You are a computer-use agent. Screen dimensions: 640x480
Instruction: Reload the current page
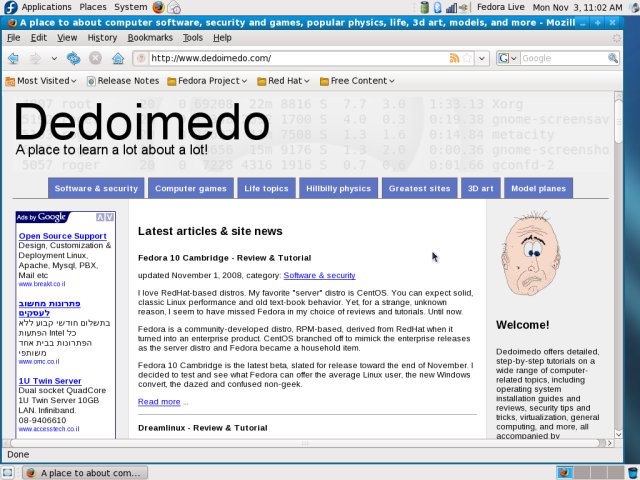(74, 58)
